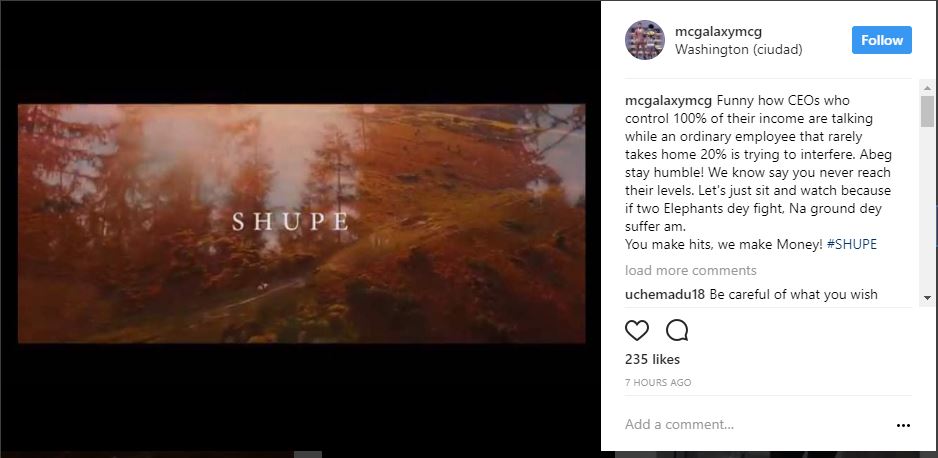Click the scrollbar track below the thumb

927,209
